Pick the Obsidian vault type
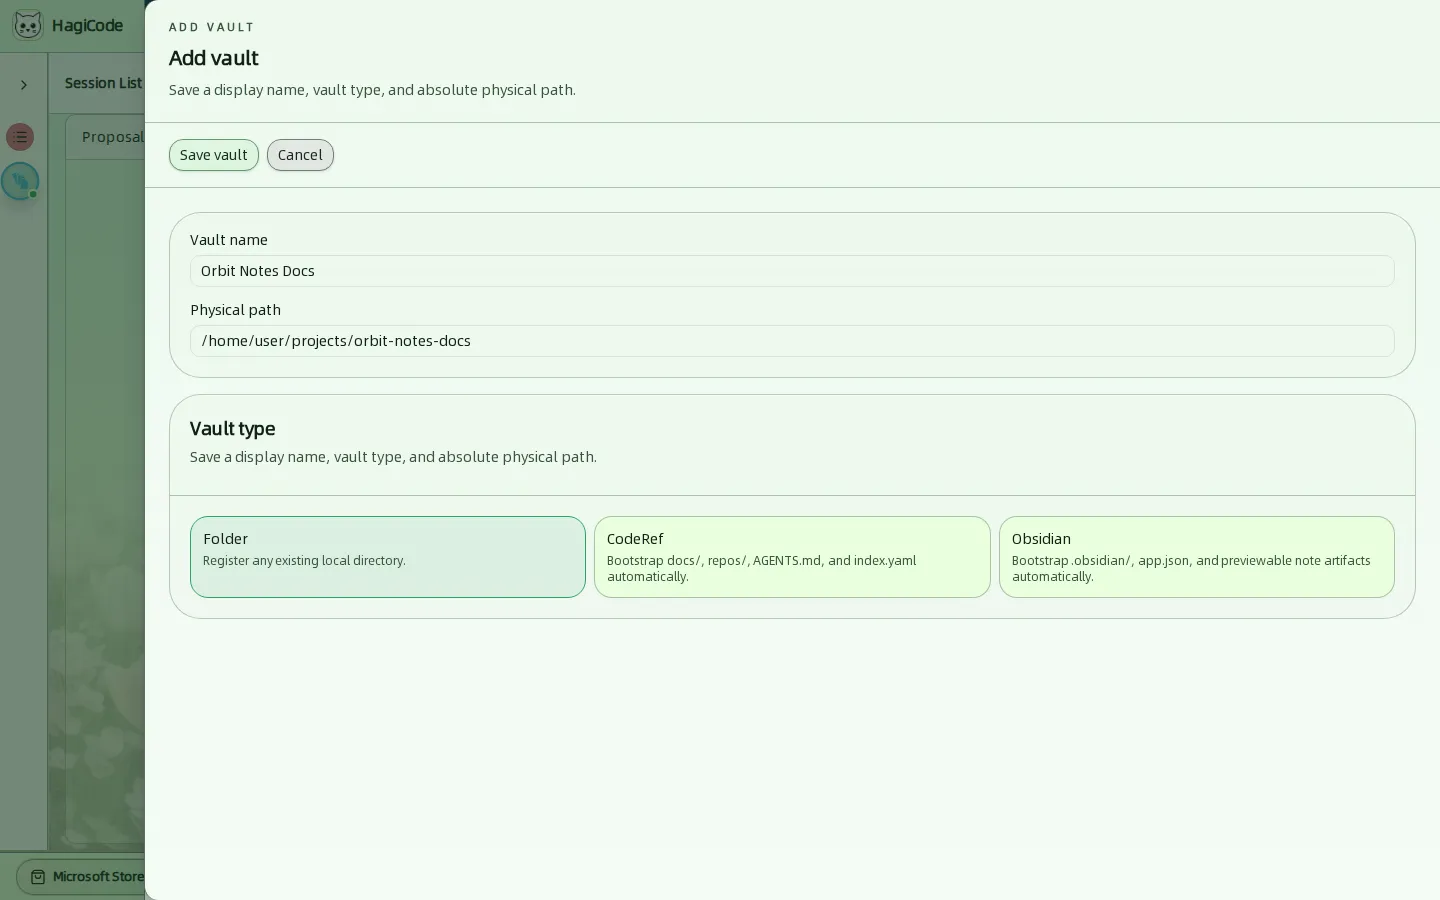Viewport: 1440px width, 900px height. [1197, 557]
